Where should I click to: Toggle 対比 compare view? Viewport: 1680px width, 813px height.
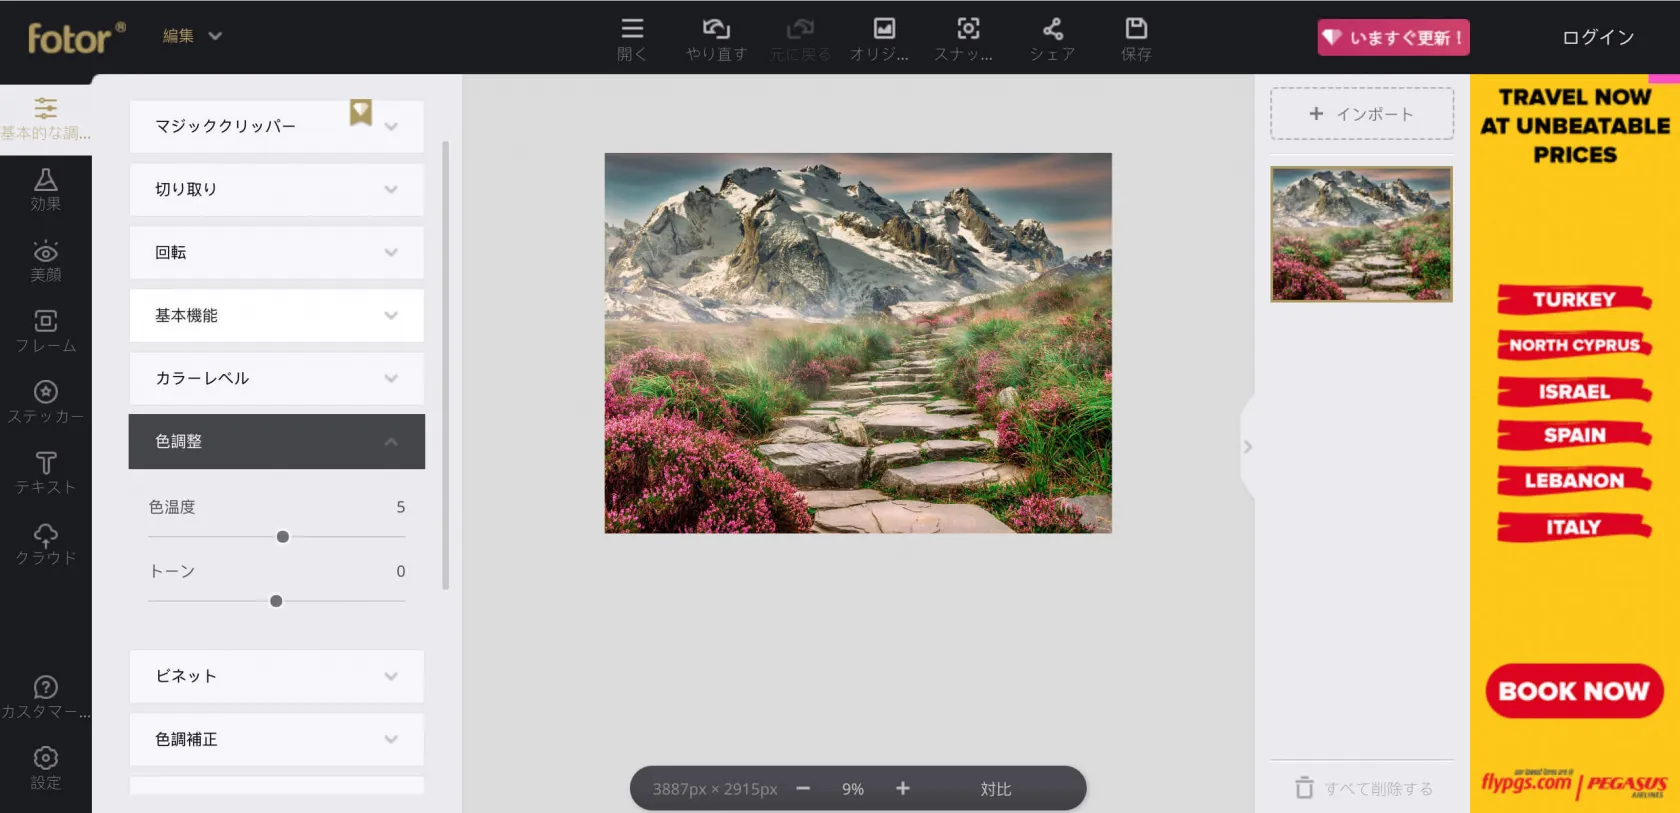[995, 789]
